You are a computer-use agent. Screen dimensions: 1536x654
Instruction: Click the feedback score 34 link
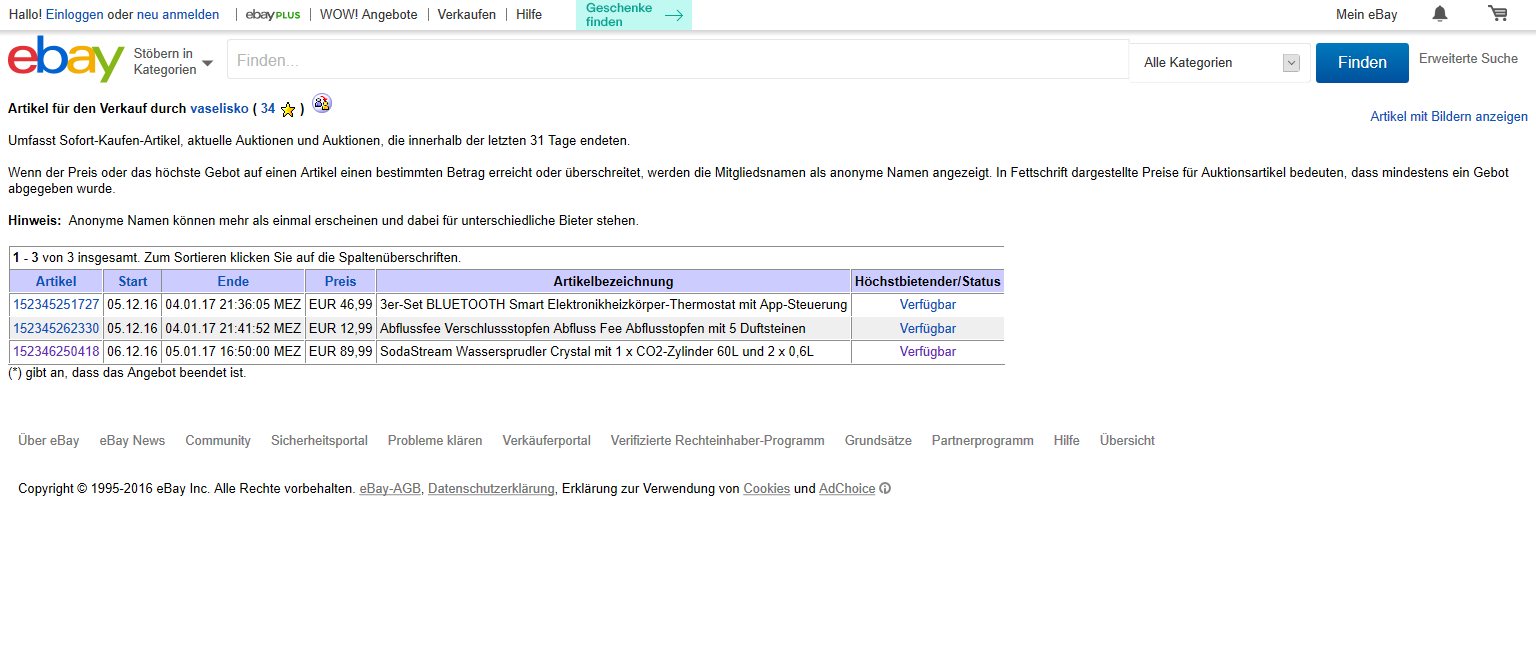pos(268,108)
